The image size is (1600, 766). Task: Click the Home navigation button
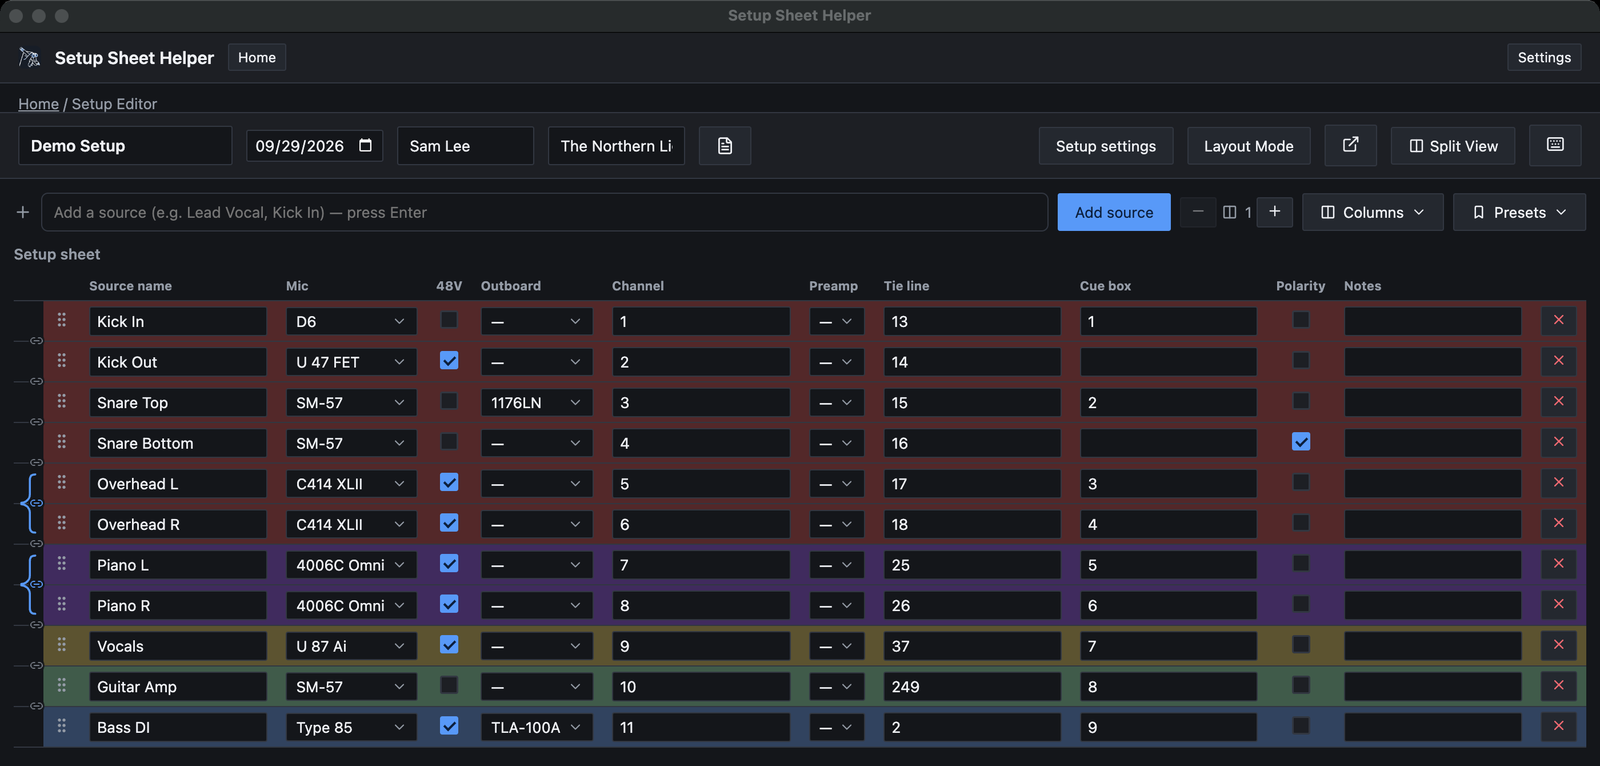pyautogui.click(x=257, y=57)
